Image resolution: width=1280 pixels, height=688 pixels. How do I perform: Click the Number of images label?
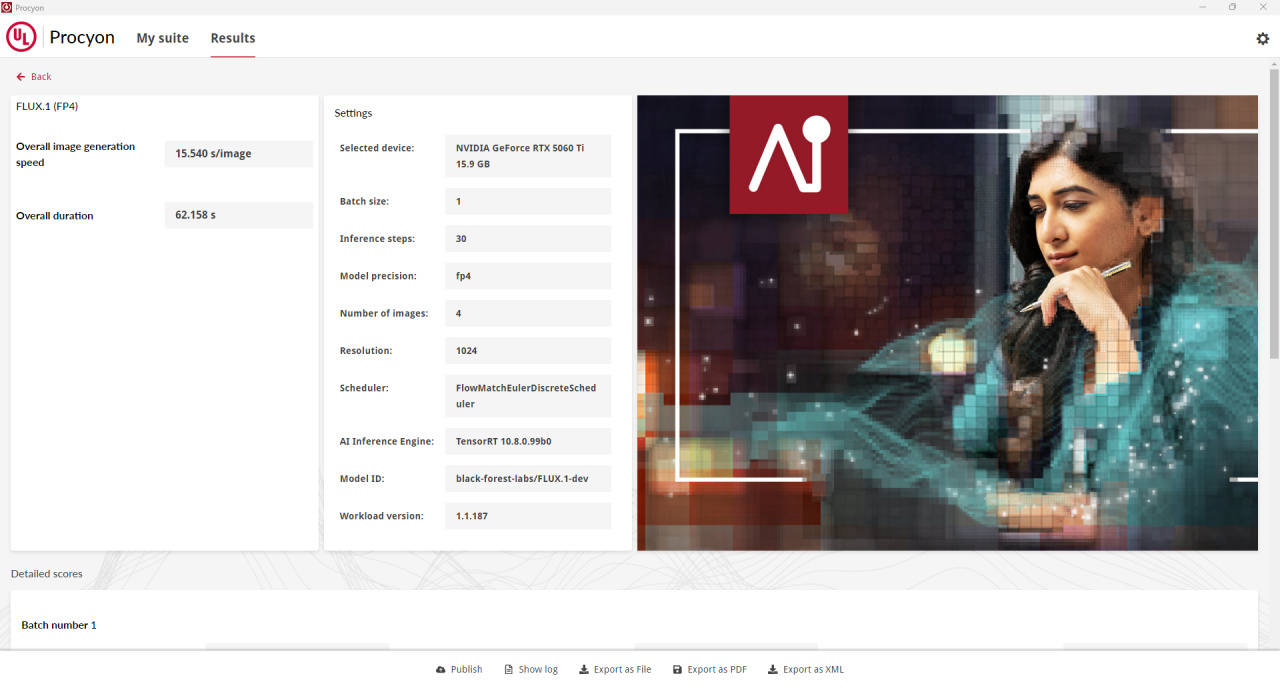click(384, 313)
